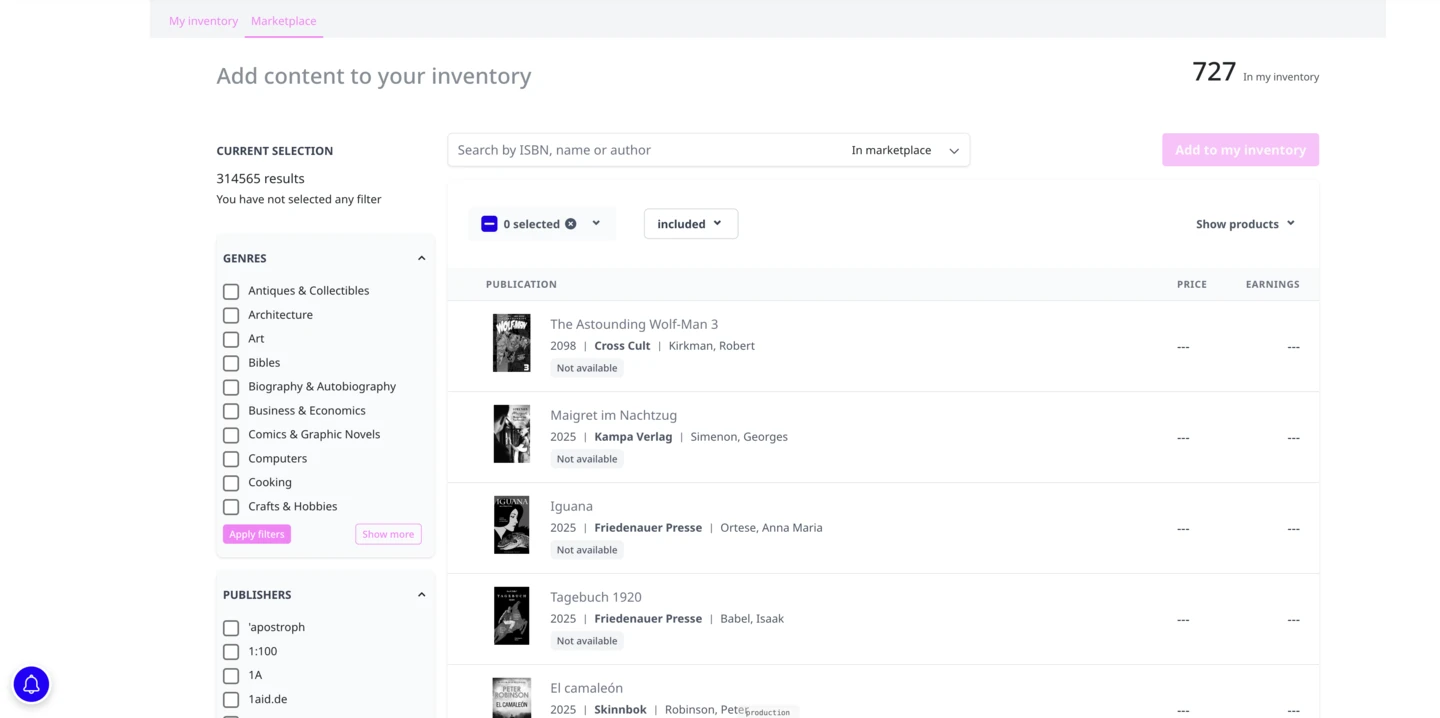Open the Iguana cover thumbnail
Screen dimensions: 1440x718
click(x=511, y=525)
